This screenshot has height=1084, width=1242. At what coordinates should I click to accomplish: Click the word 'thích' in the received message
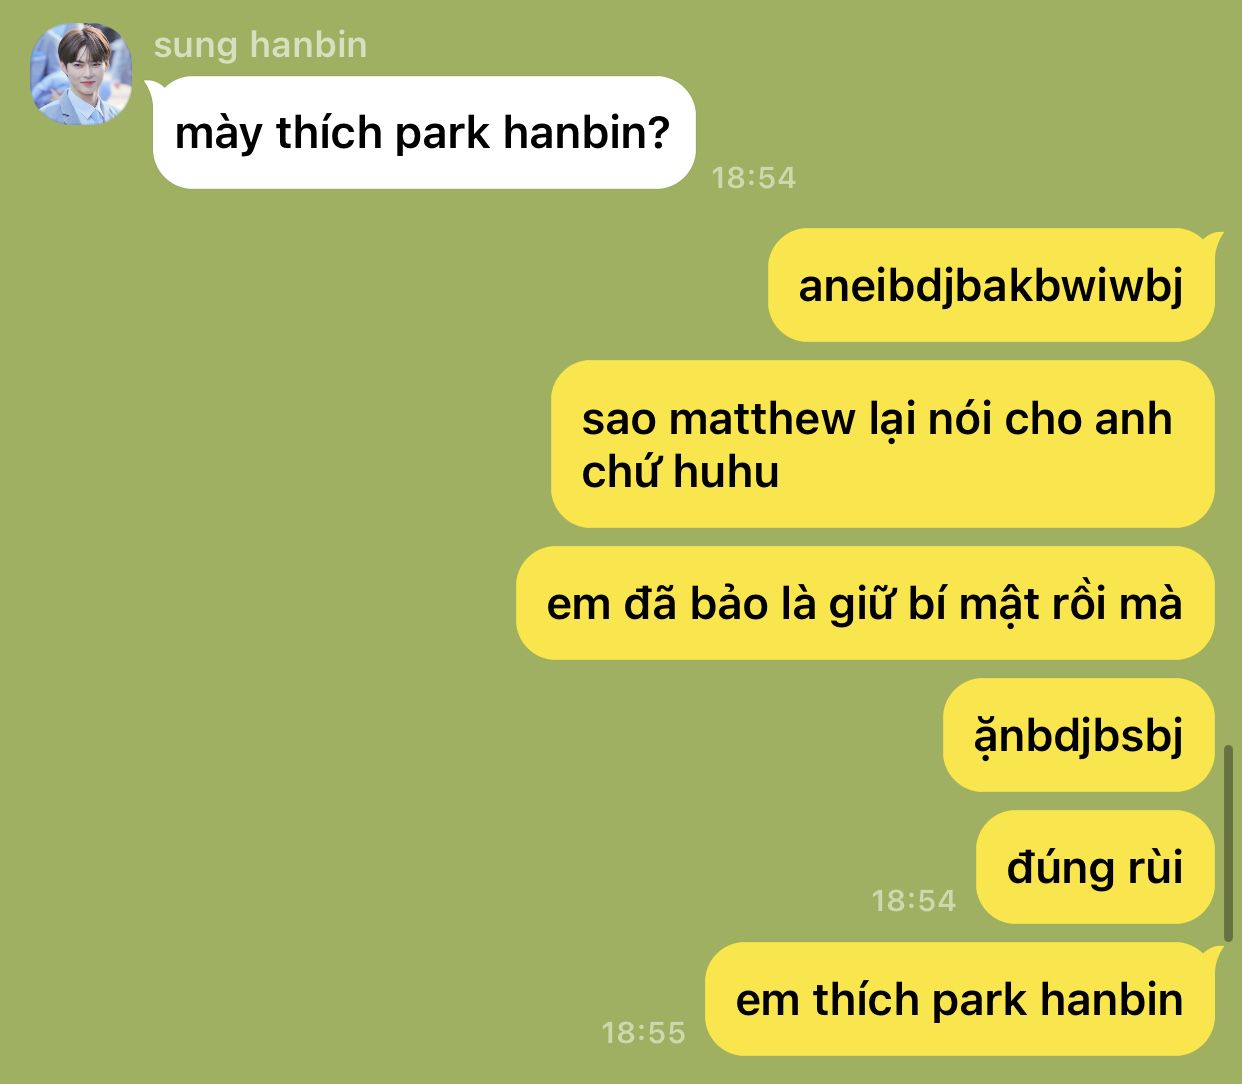point(329,132)
